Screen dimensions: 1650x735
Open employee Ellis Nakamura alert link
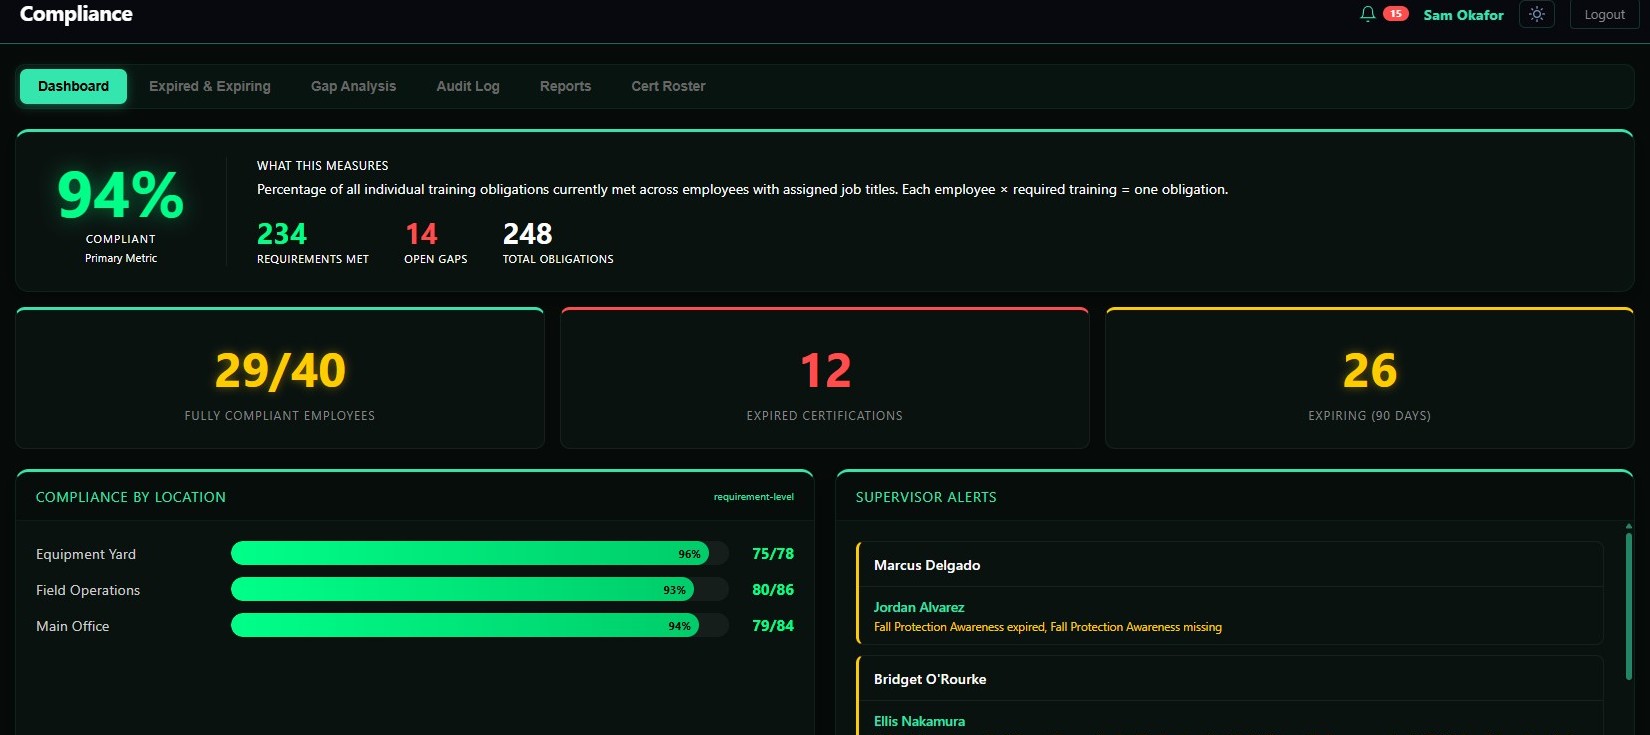point(919,721)
